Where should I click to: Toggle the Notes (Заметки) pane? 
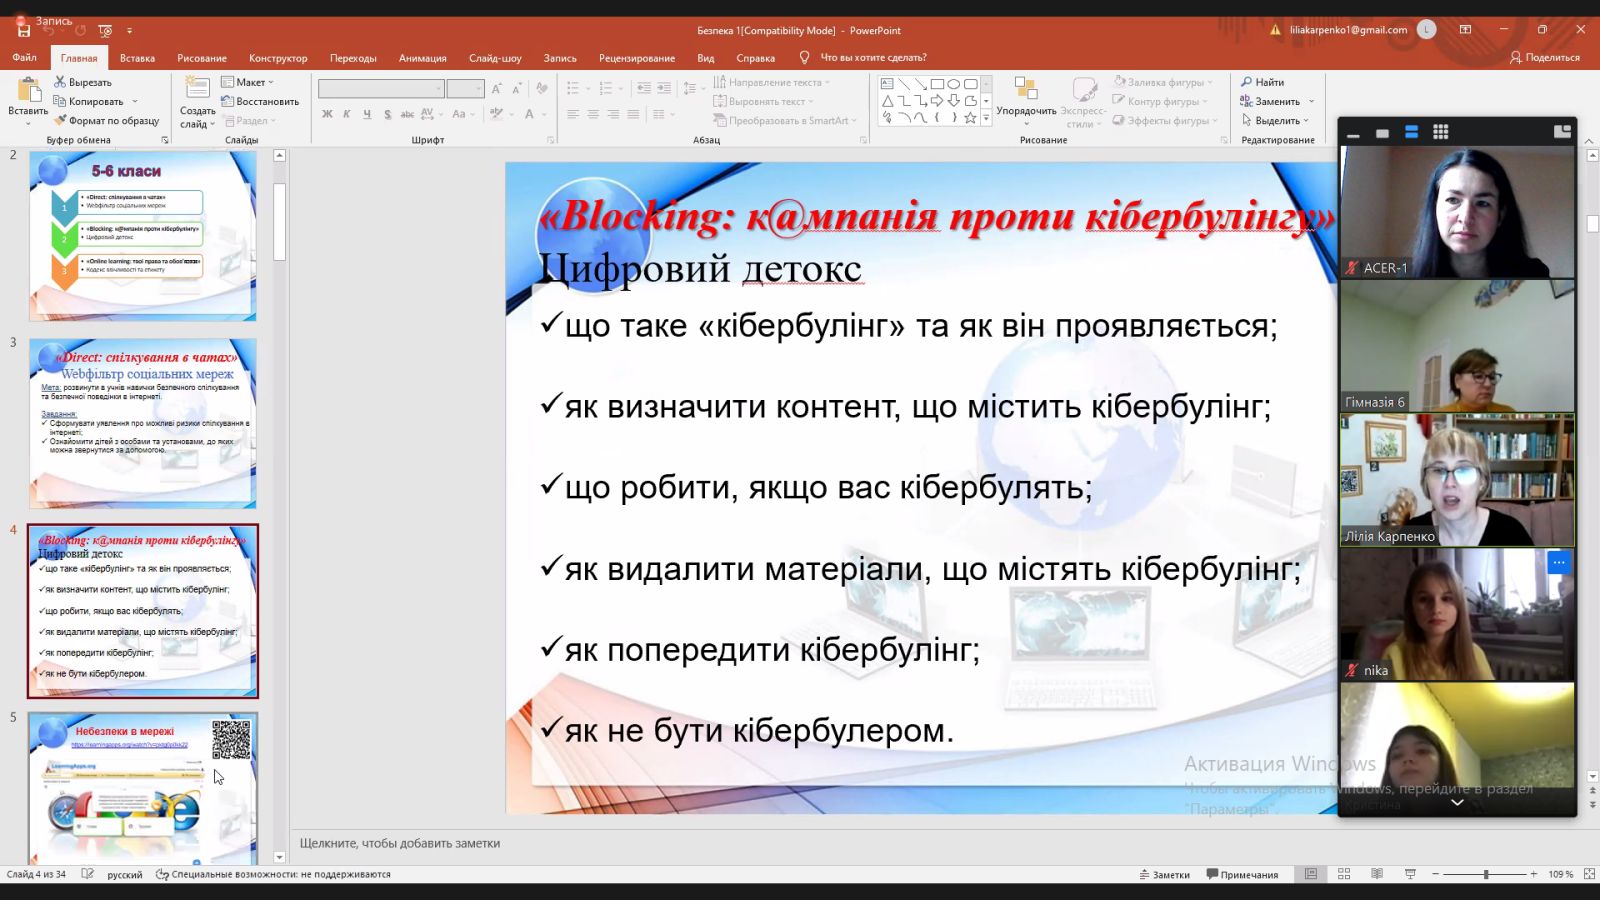click(1164, 874)
